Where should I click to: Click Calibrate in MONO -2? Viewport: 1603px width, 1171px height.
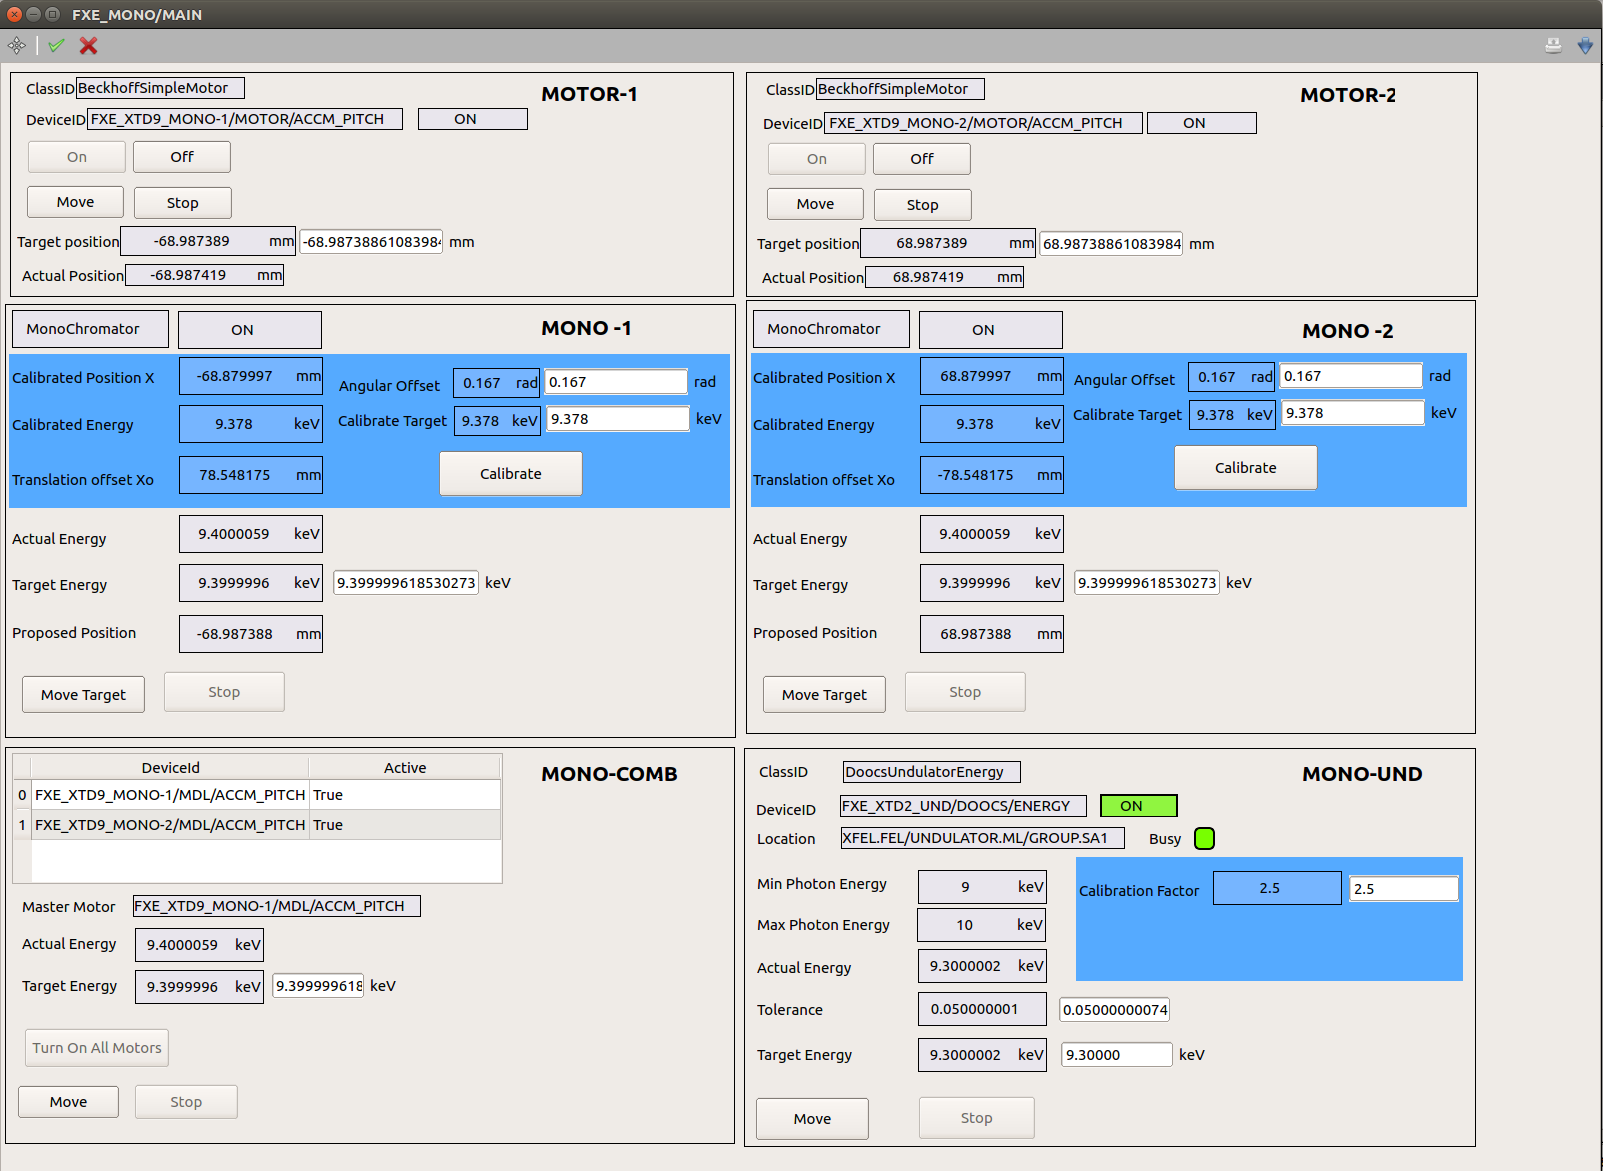click(1246, 468)
